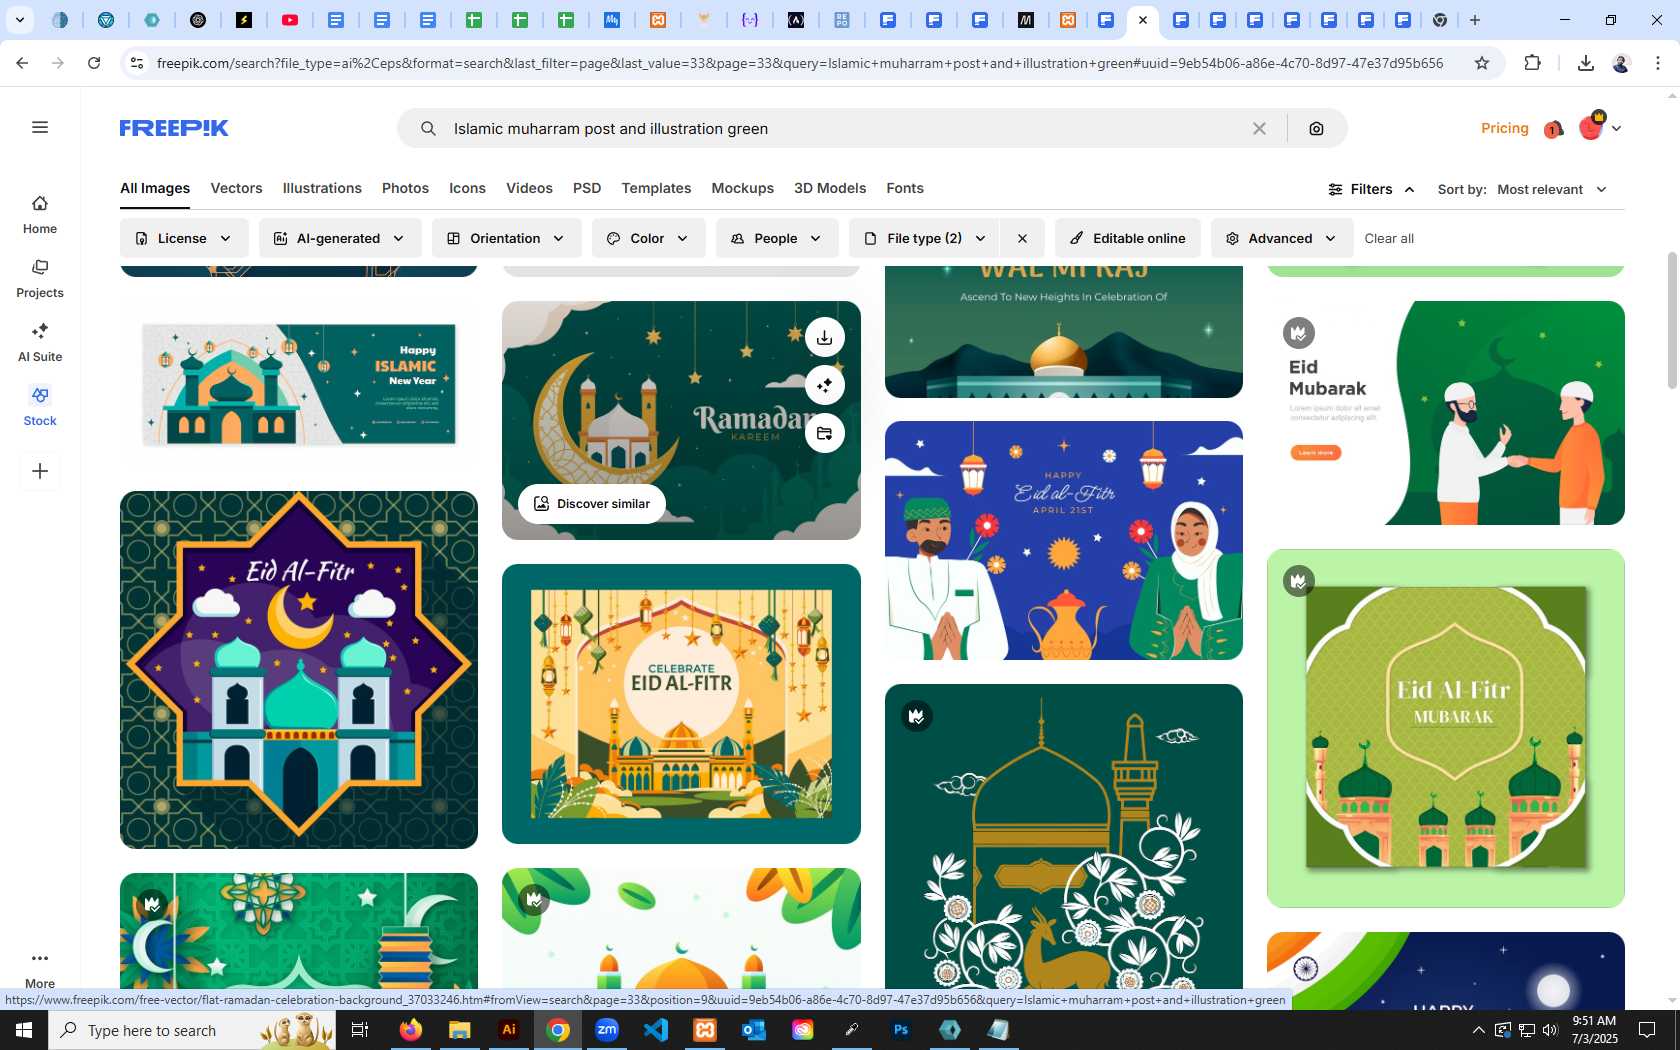Open the Orientation dropdown
The height and width of the screenshot is (1050, 1680).
point(506,238)
